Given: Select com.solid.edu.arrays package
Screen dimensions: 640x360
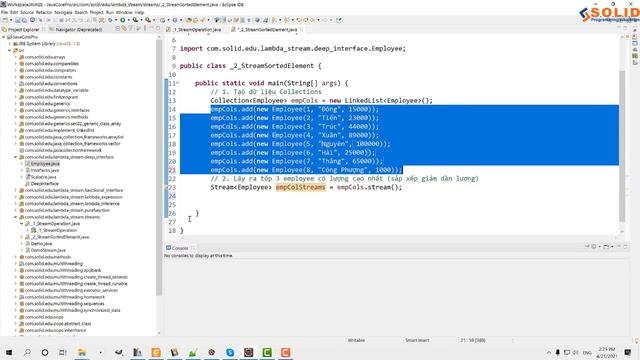Looking at the screenshot, I should [42, 57].
